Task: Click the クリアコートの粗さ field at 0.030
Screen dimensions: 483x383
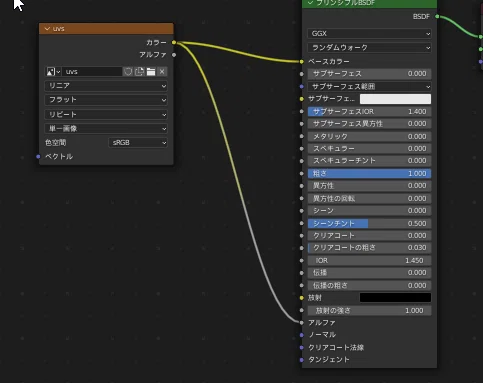Action: (x=369, y=248)
